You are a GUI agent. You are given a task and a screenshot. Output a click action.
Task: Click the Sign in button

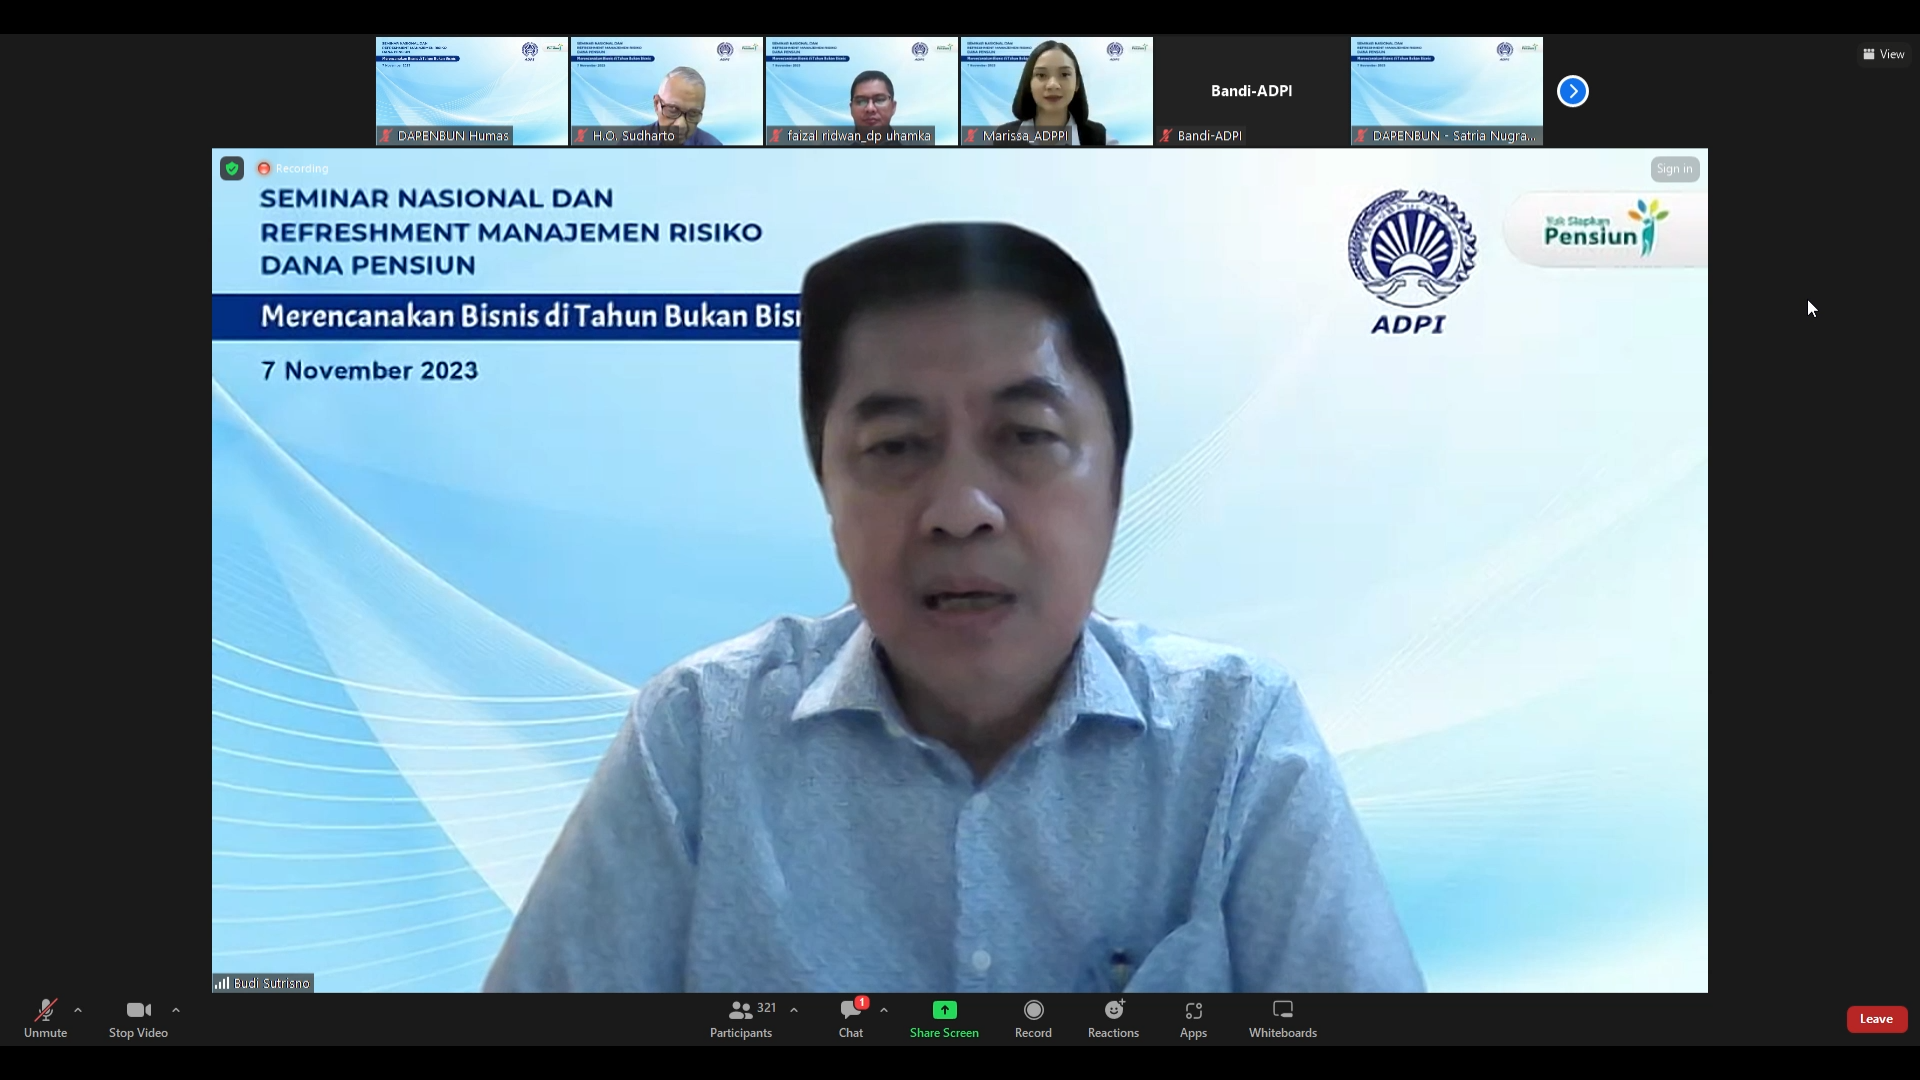tap(1674, 169)
